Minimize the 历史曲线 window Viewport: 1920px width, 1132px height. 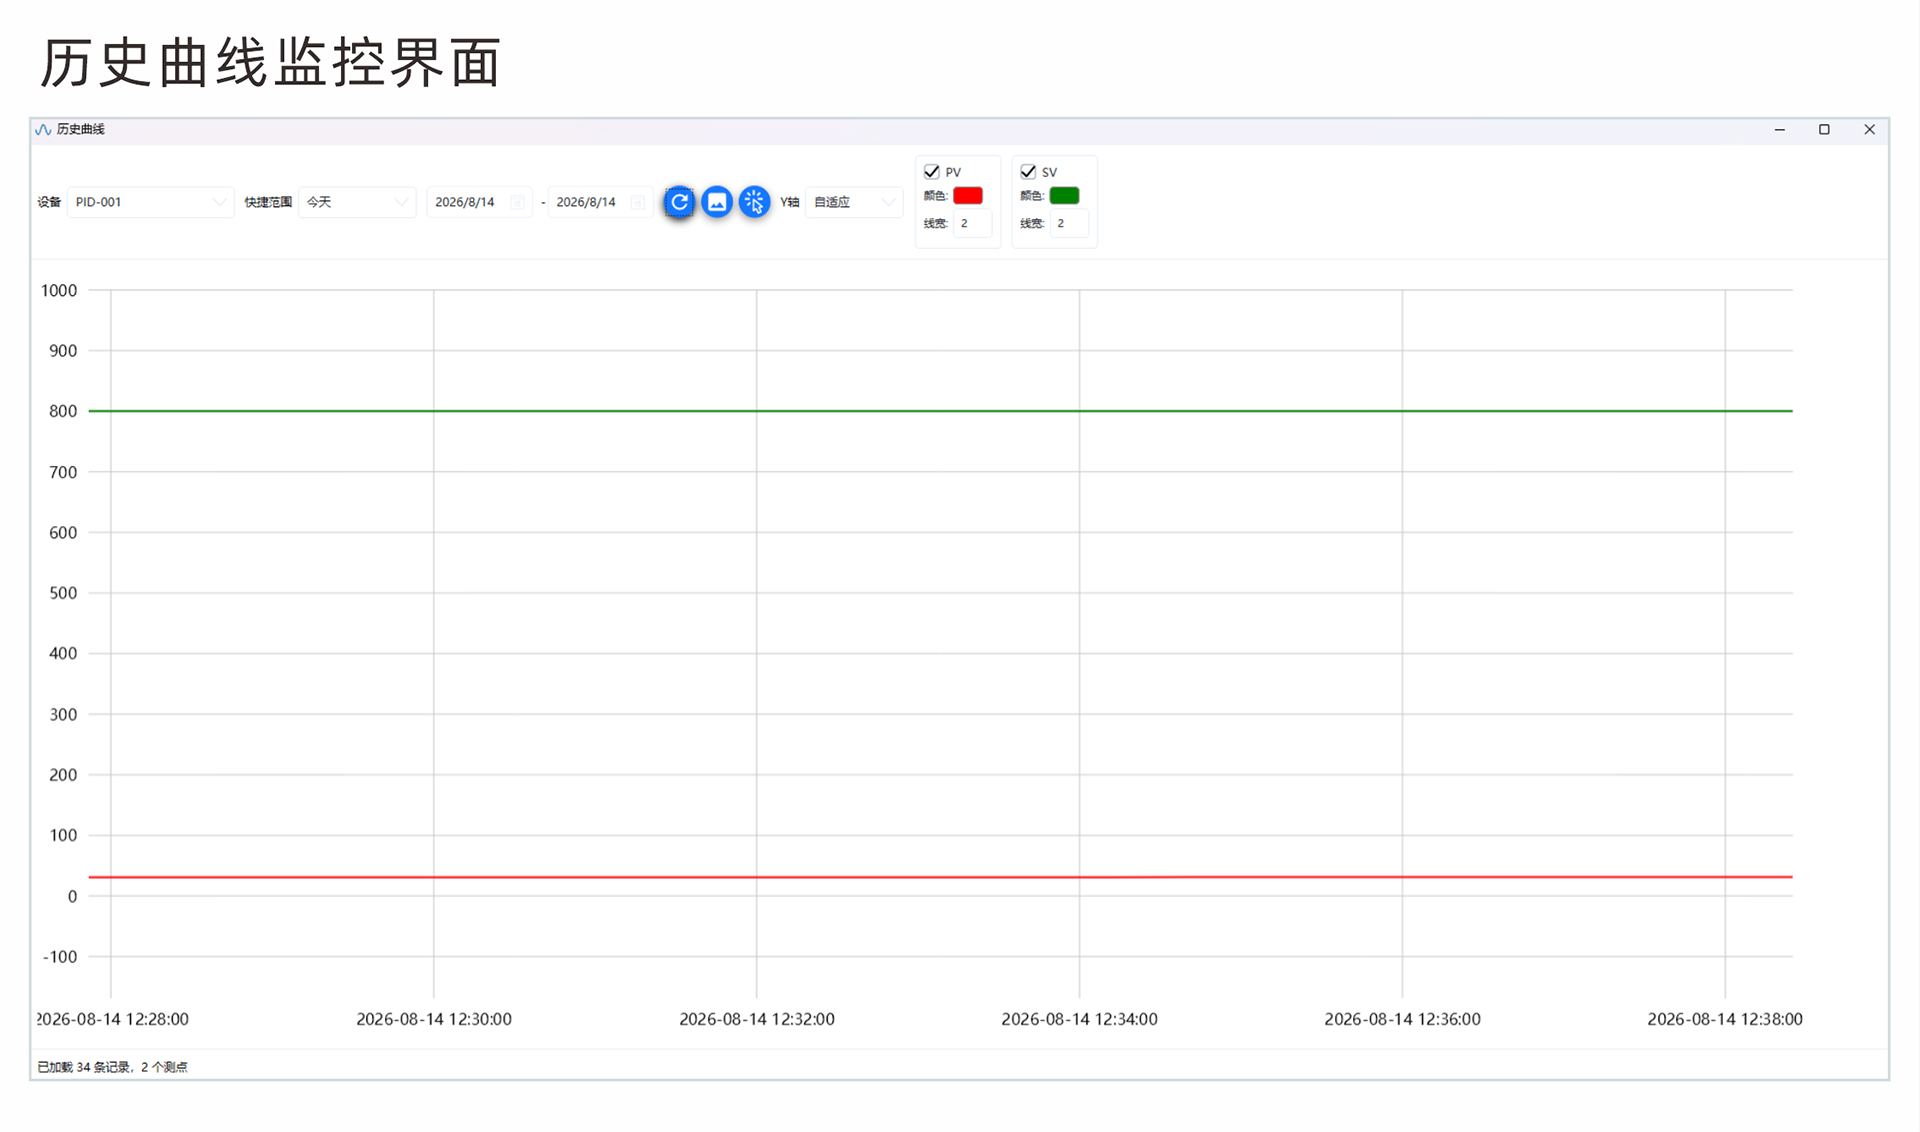[1780, 130]
